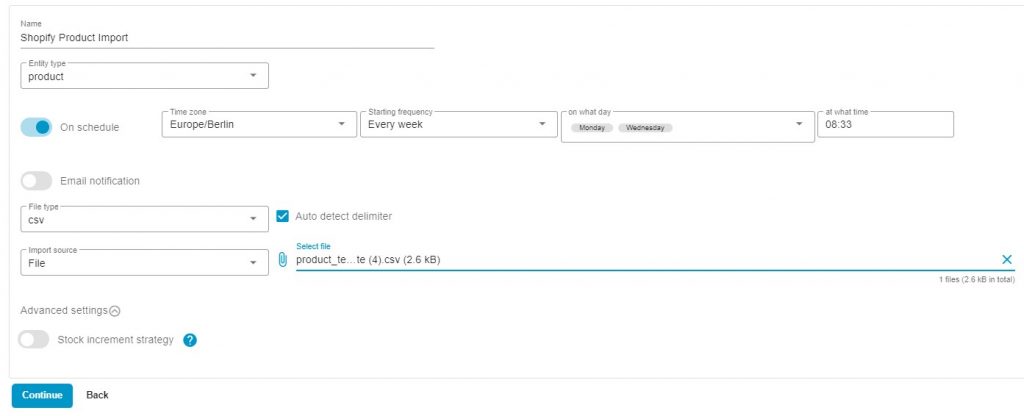Click the paperclip attach file icon
The width and height of the screenshot is (1024, 416).
[283, 259]
